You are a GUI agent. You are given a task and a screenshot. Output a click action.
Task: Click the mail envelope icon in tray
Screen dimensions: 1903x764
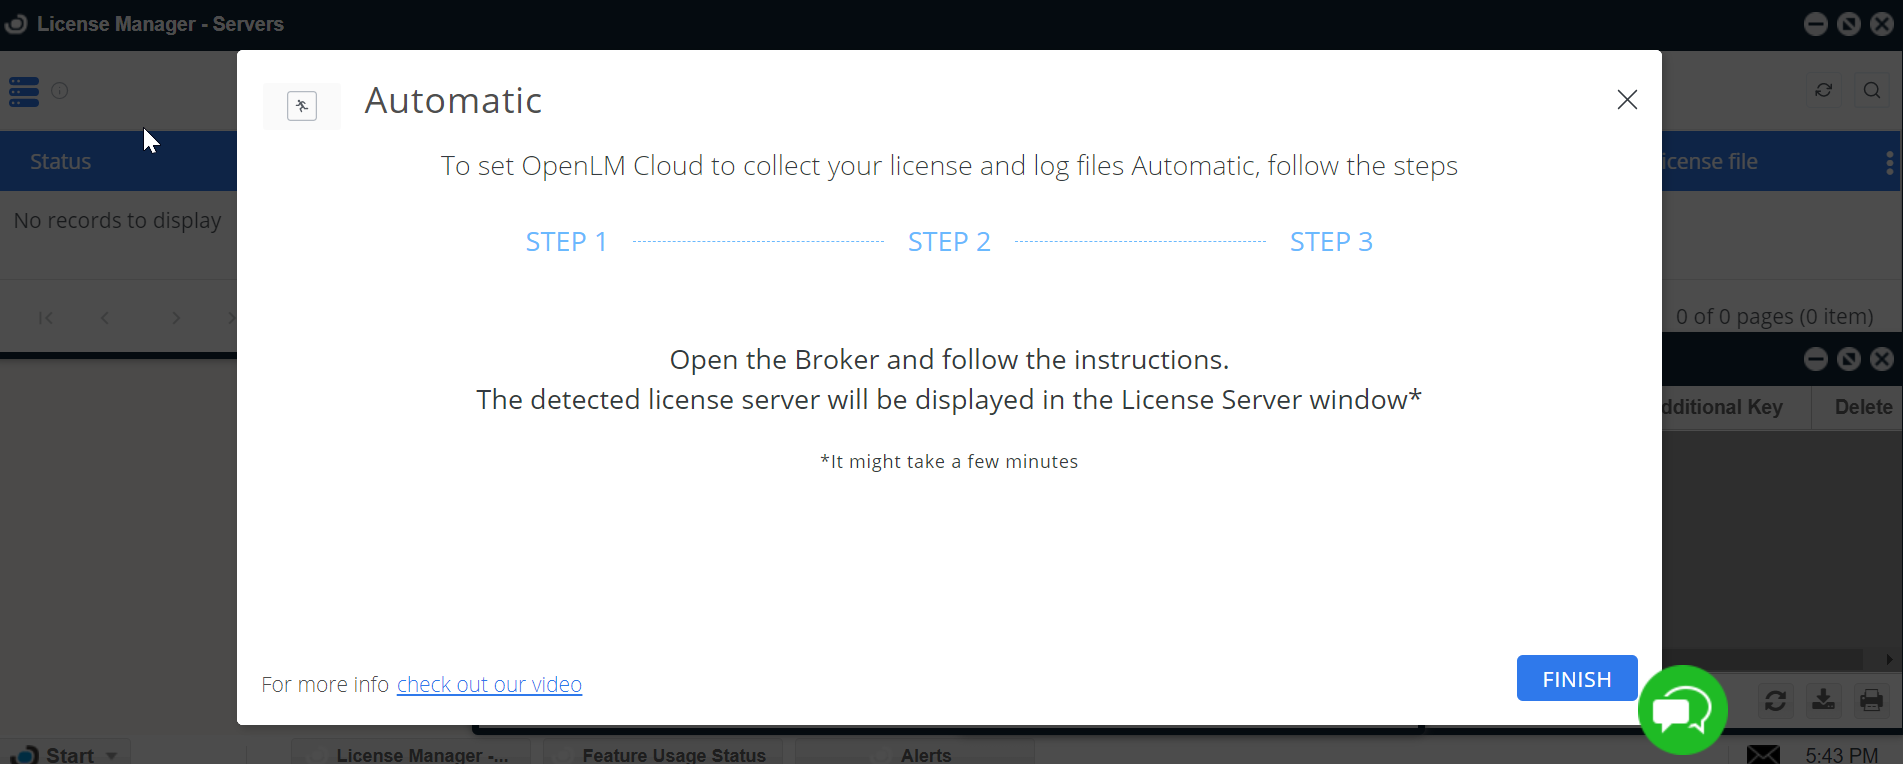click(x=1763, y=754)
